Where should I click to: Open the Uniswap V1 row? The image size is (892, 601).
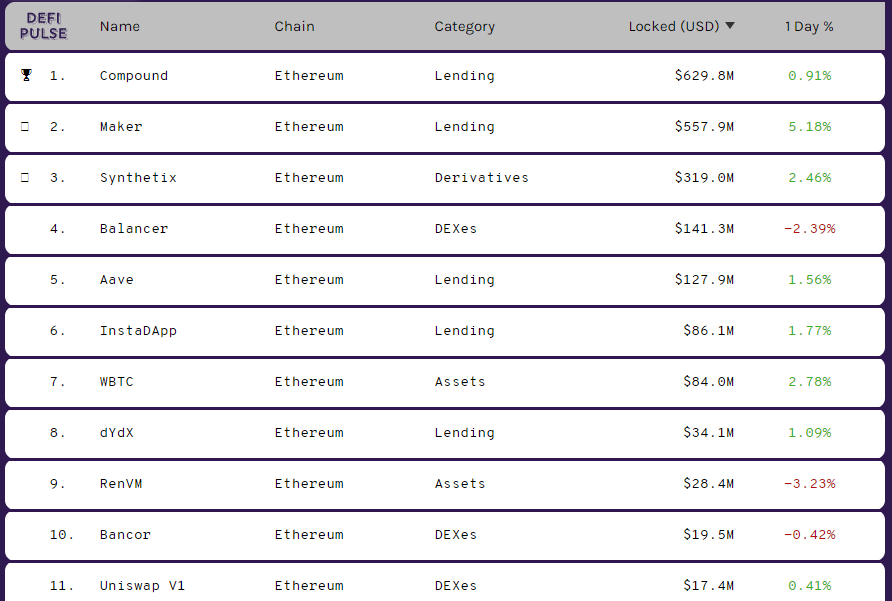(445, 582)
